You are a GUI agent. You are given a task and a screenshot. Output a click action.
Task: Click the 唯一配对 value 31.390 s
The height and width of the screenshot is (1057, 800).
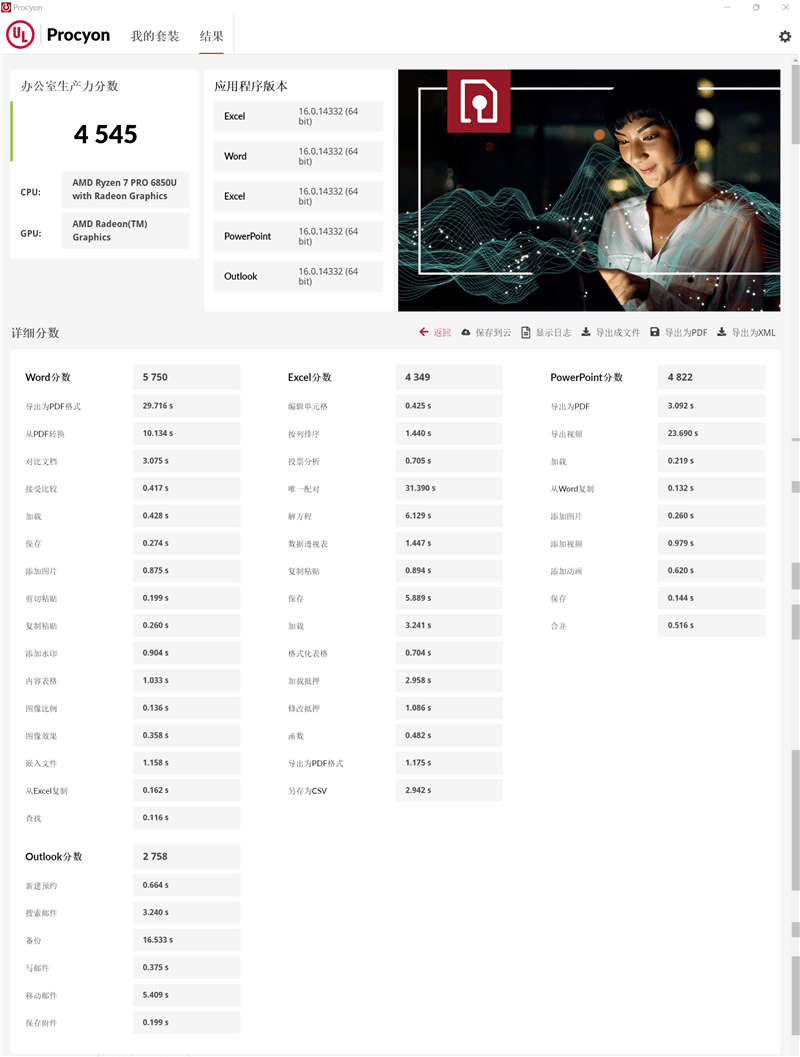(449, 488)
